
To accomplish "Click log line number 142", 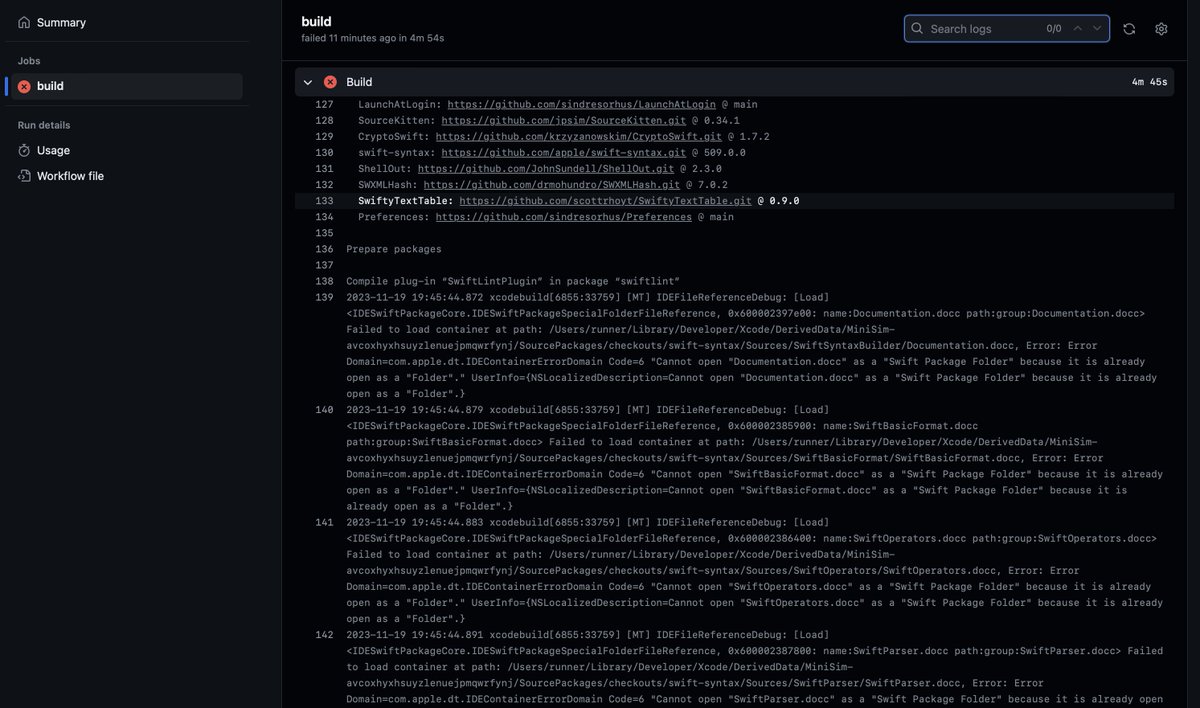I will (x=324, y=634).
